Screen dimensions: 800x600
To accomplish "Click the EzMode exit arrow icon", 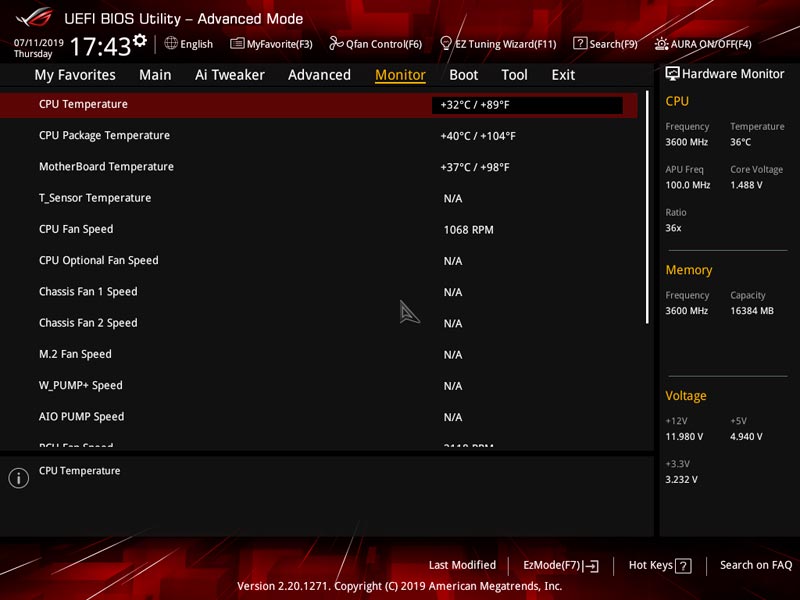I will tap(591, 566).
